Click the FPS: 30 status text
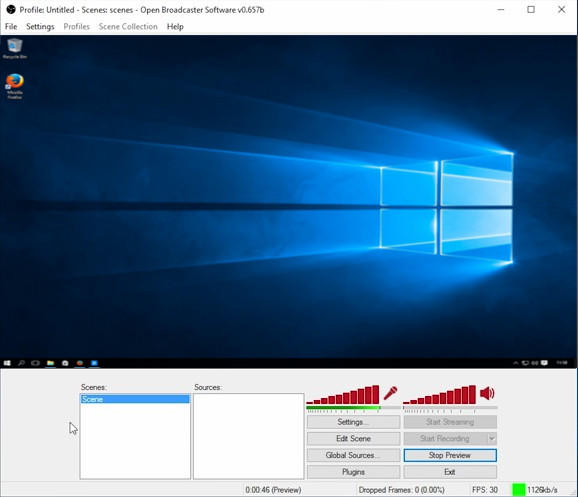 coord(485,490)
